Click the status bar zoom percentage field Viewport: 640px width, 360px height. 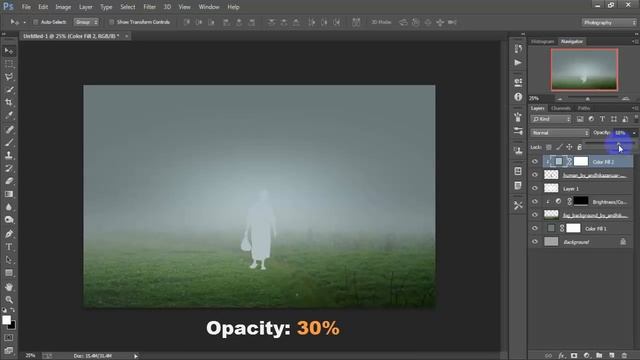point(30,356)
